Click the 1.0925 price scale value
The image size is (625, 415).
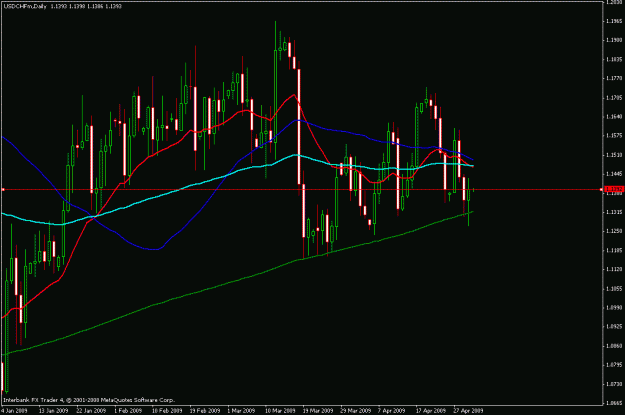614,326
